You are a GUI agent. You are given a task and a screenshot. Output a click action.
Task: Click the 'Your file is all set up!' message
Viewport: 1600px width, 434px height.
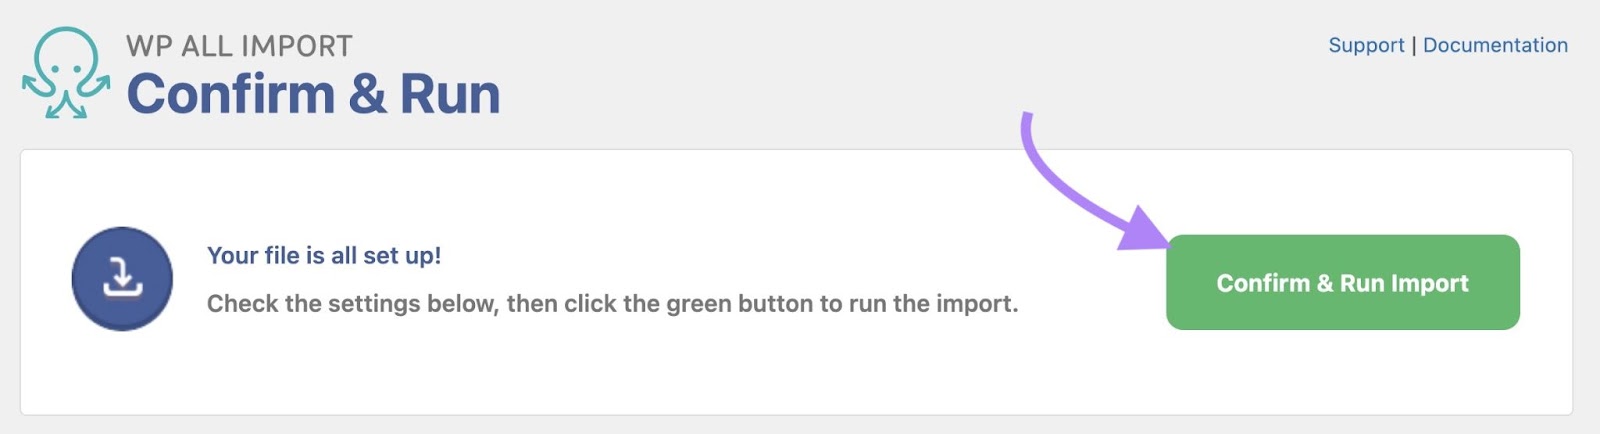pyautogui.click(x=324, y=255)
